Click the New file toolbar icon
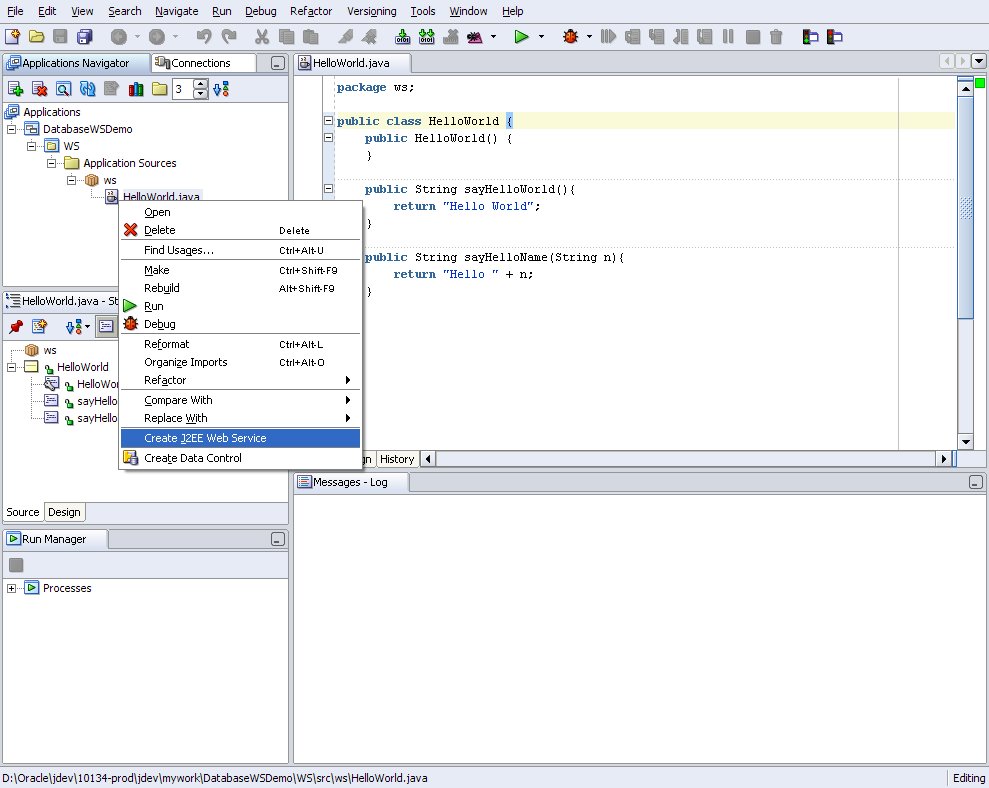989x788 pixels. pyautogui.click(x=13, y=37)
